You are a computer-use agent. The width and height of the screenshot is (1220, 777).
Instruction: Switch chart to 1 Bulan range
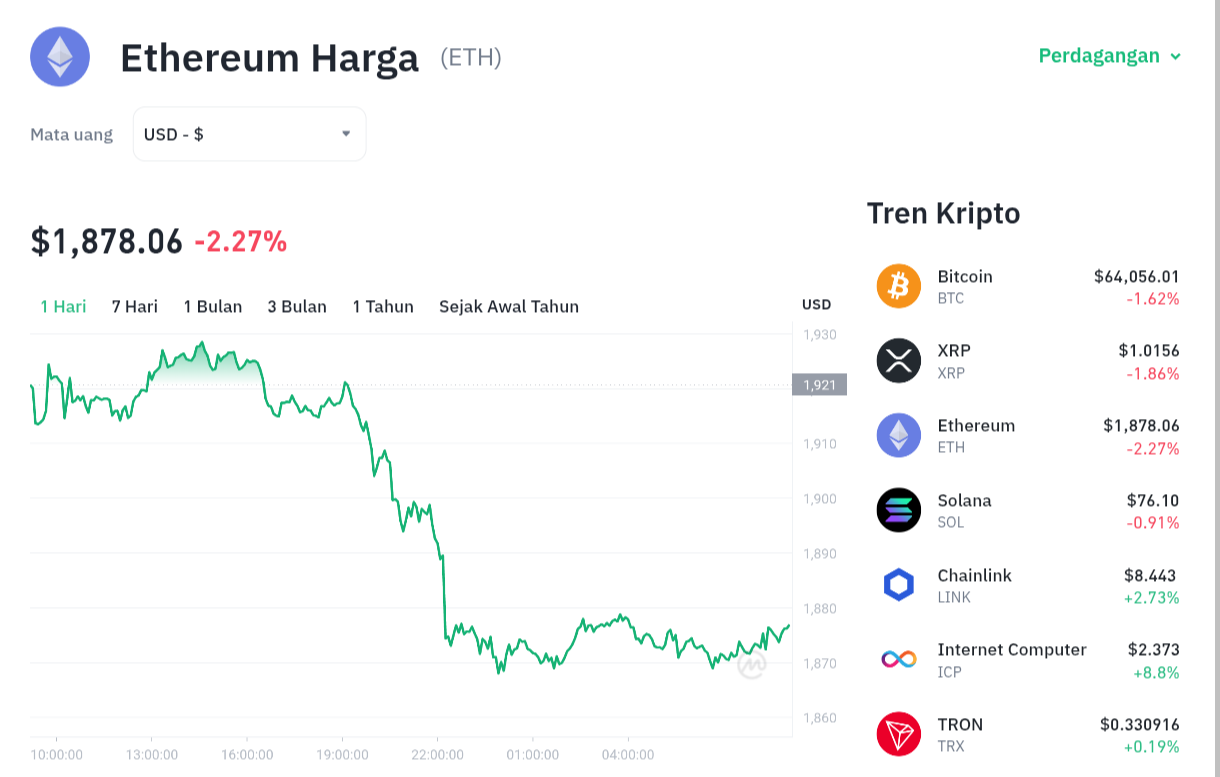click(x=213, y=306)
